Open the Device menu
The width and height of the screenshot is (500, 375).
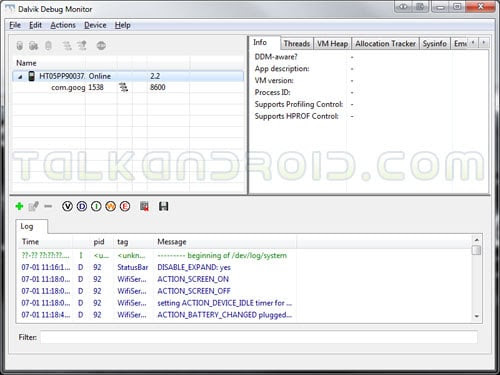pos(95,25)
